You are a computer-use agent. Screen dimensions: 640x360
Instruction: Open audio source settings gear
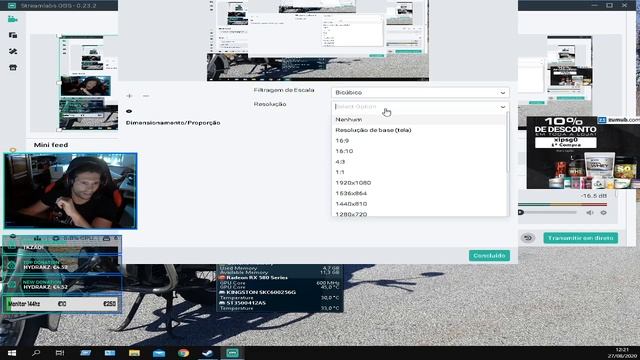tap(603, 213)
